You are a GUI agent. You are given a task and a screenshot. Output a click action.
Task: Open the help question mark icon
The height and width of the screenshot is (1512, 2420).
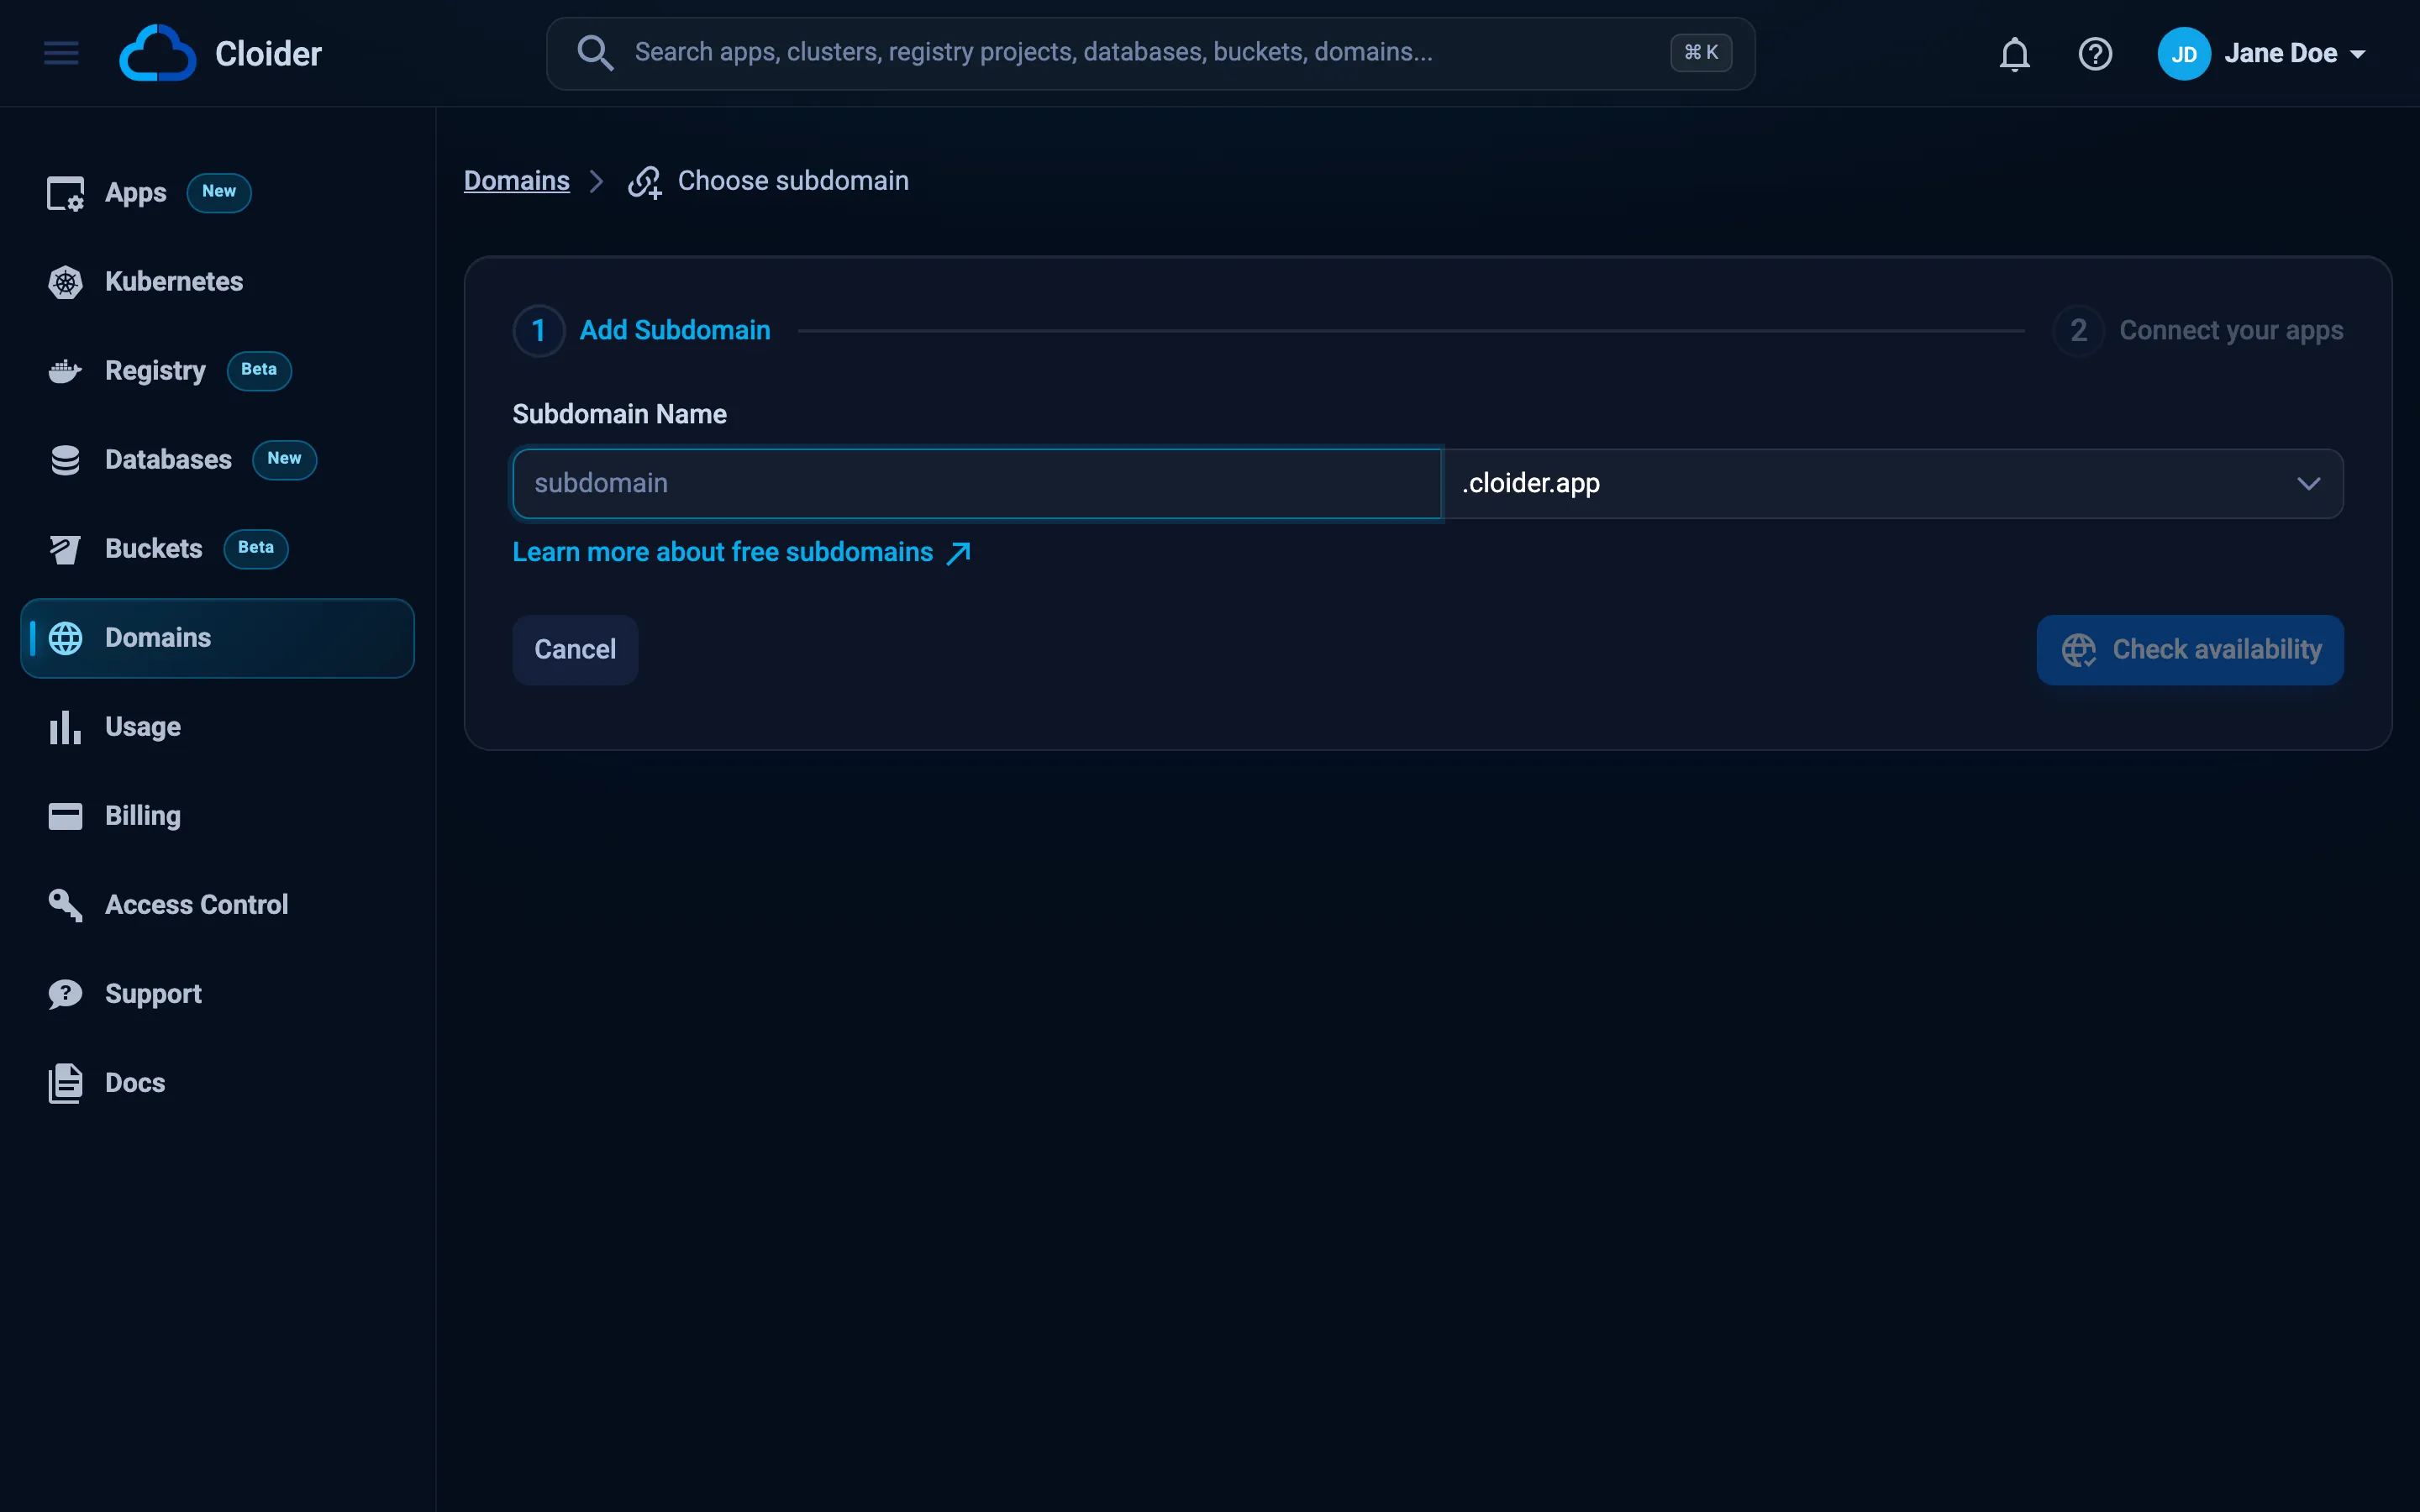tap(2095, 54)
